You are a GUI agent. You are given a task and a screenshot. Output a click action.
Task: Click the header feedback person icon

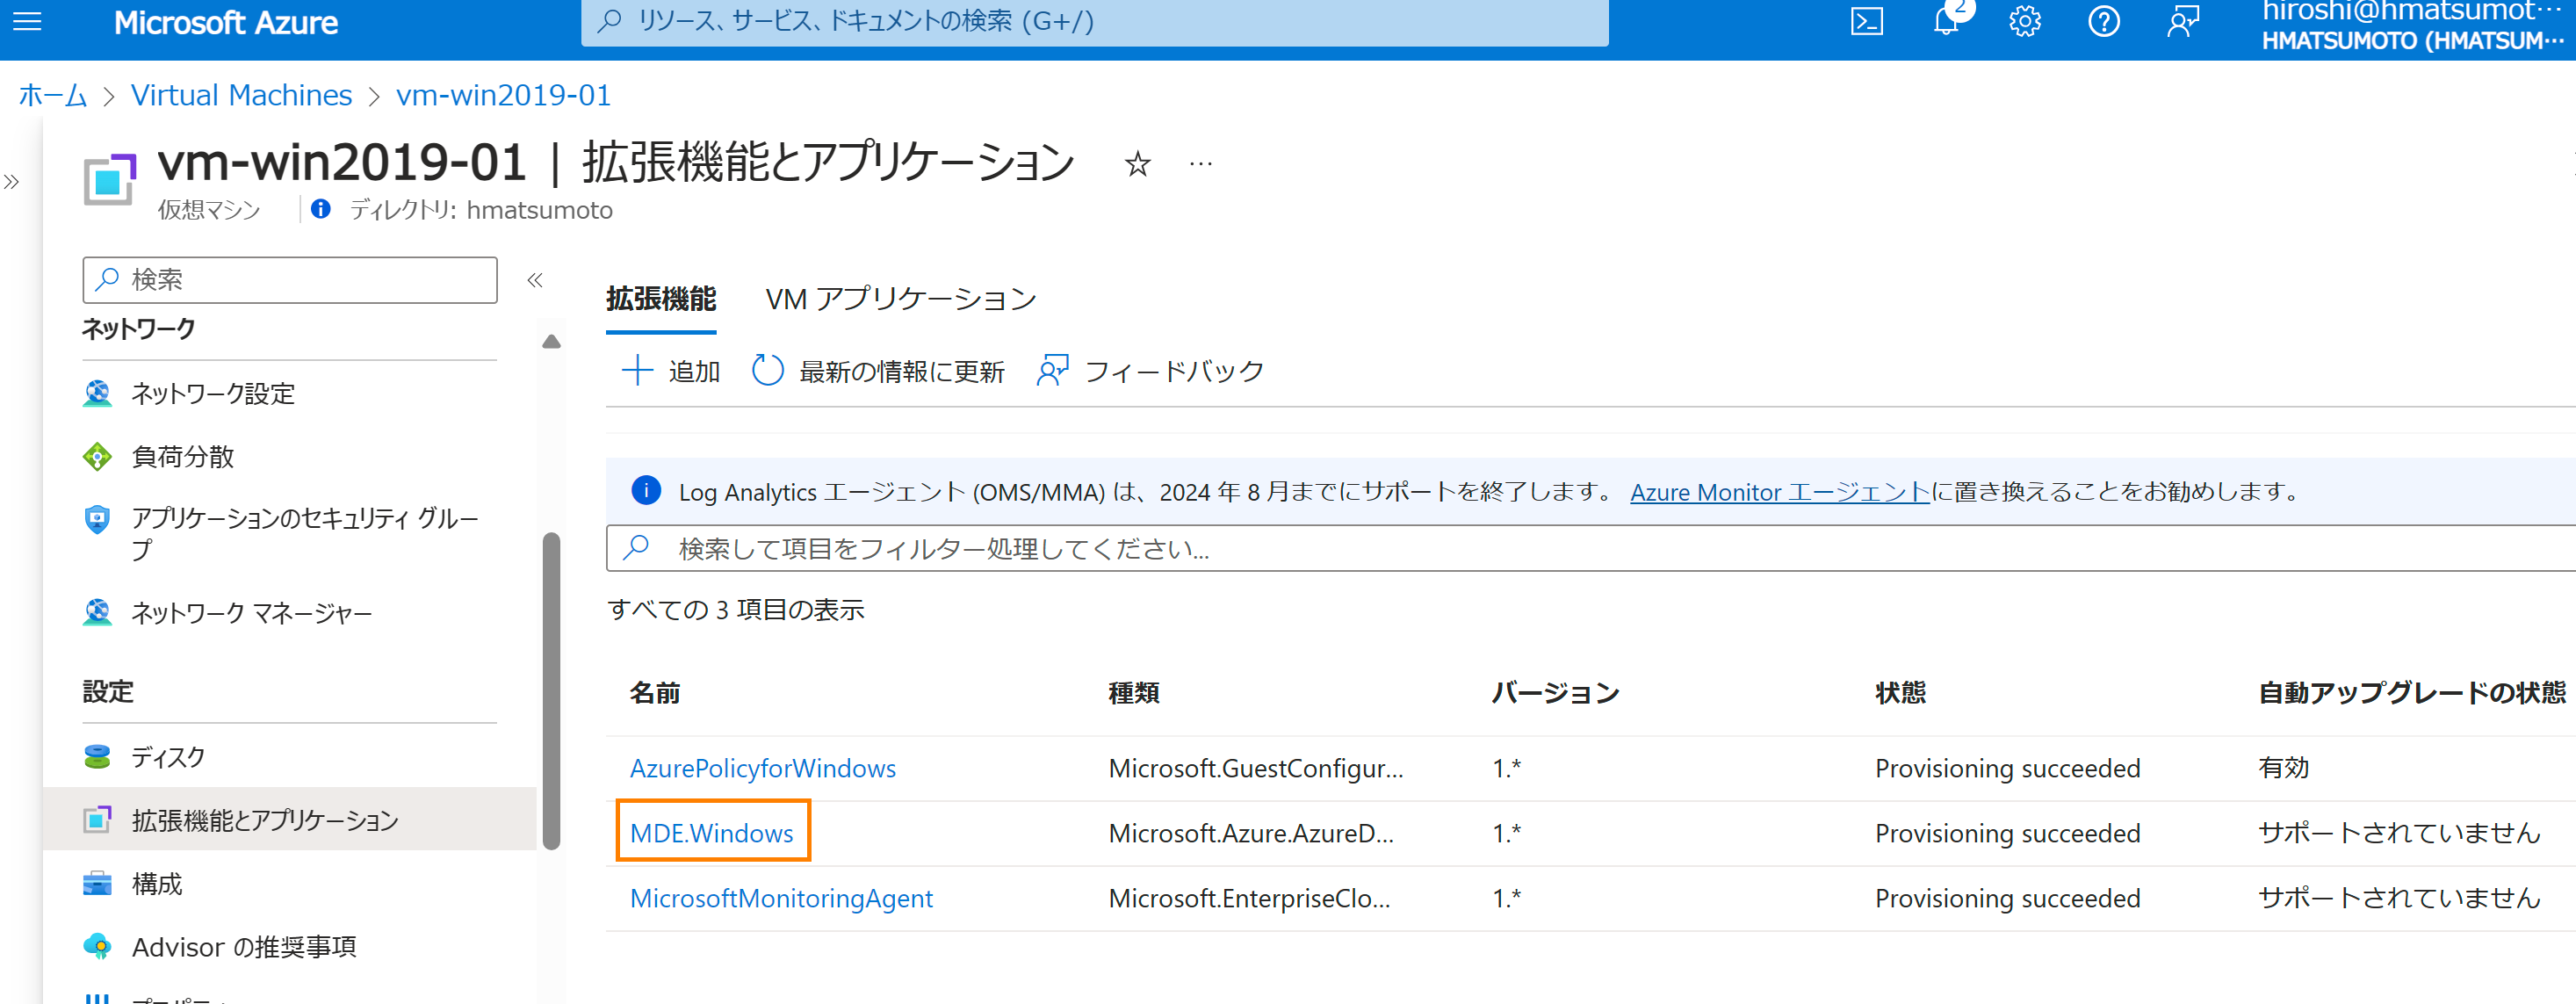click(2183, 22)
